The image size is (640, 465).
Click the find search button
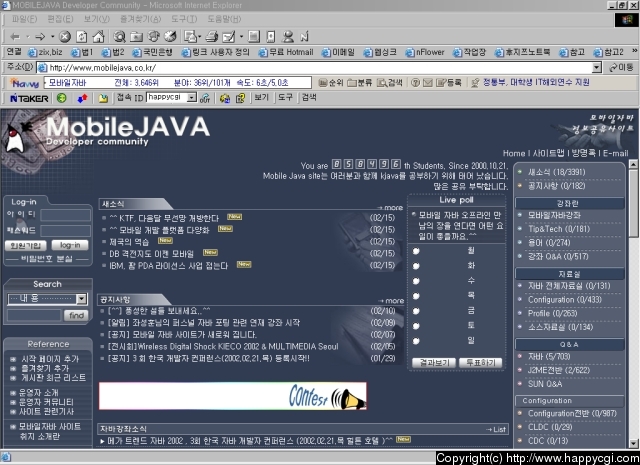76,316
